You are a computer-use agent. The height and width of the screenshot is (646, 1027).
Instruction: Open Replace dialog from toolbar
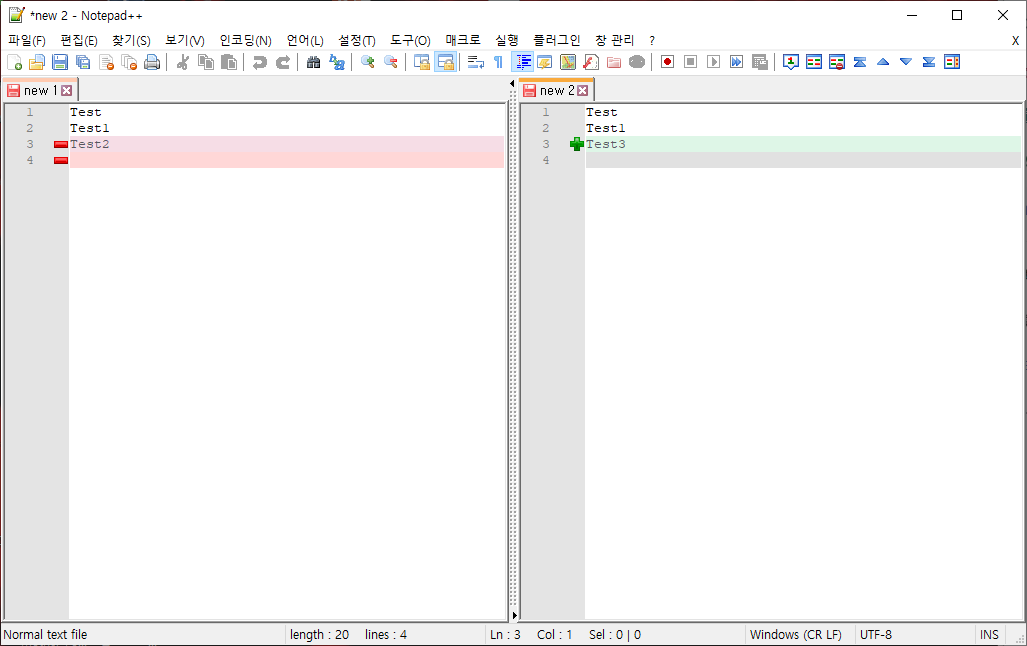point(337,62)
